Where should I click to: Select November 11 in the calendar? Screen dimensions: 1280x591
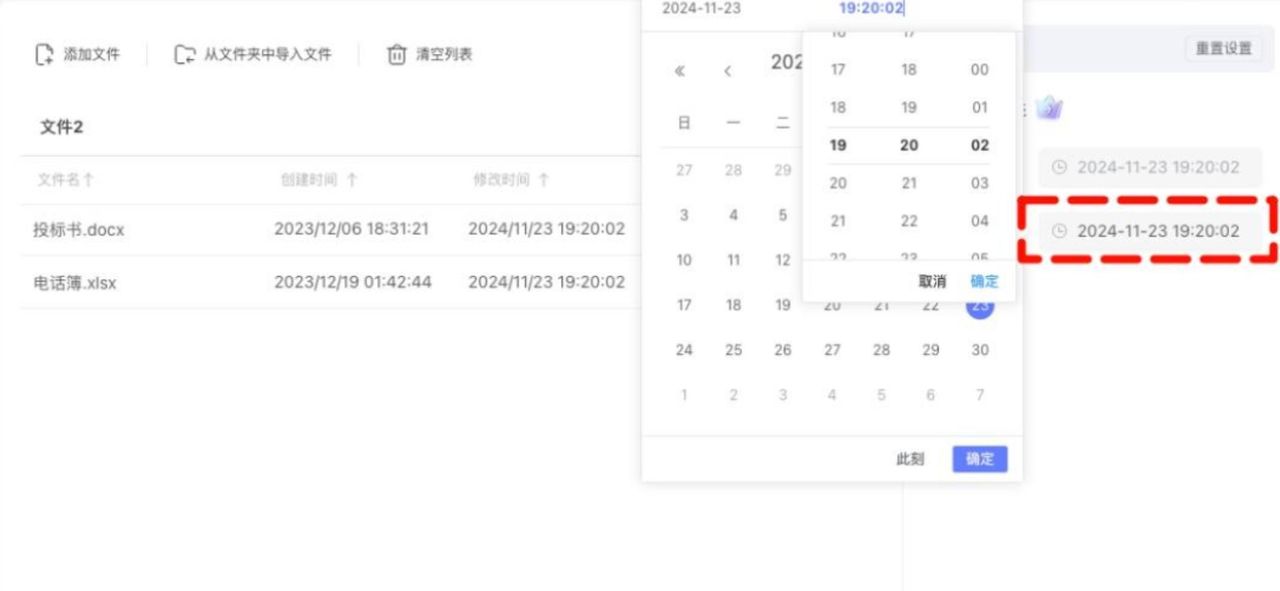pos(733,260)
